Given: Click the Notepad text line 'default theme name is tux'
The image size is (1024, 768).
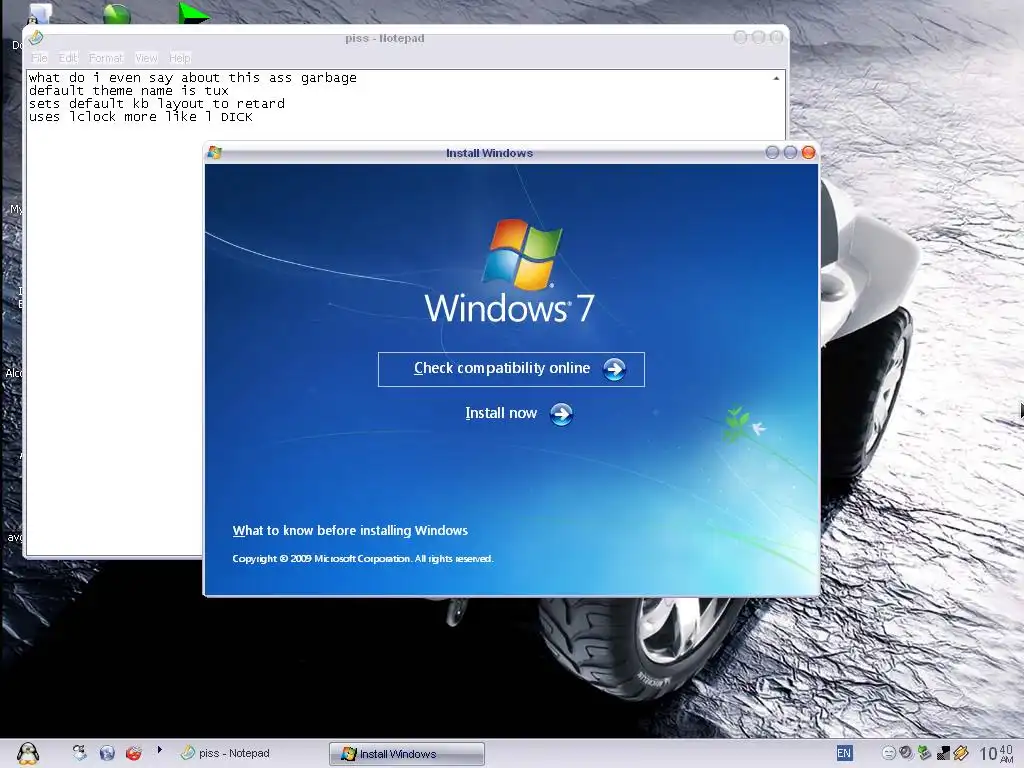Looking at the screenshot, I should click(129, 91).
